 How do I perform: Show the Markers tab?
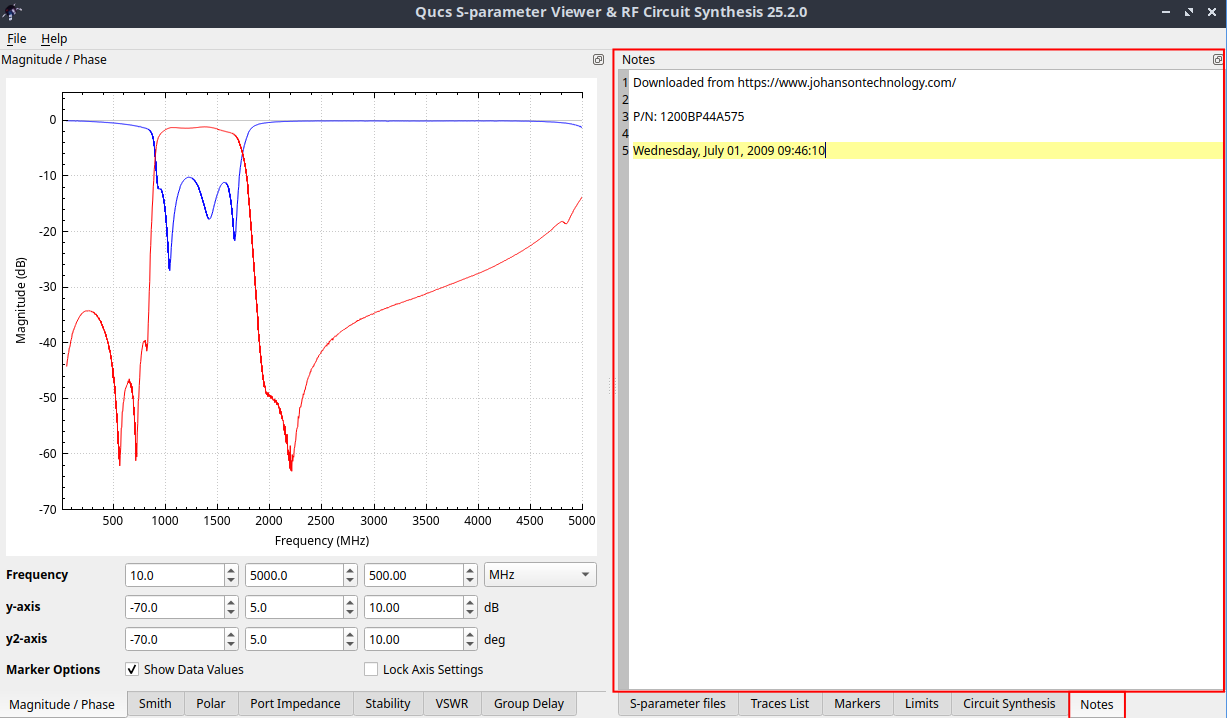coord(856,704)
